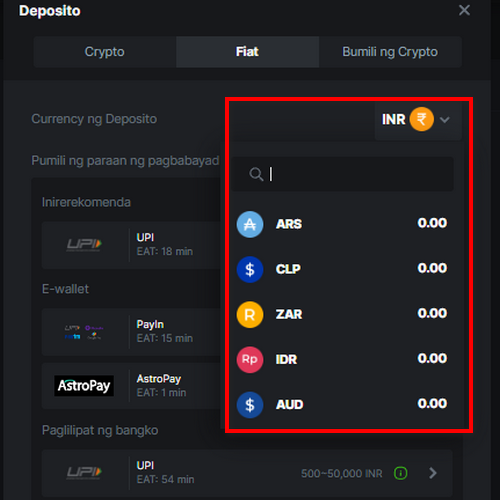The height and width of the screenshot is (500, 500).
Task: Switch to the Crypto tab
Action: pyautogui.click(x=105, y=52)
